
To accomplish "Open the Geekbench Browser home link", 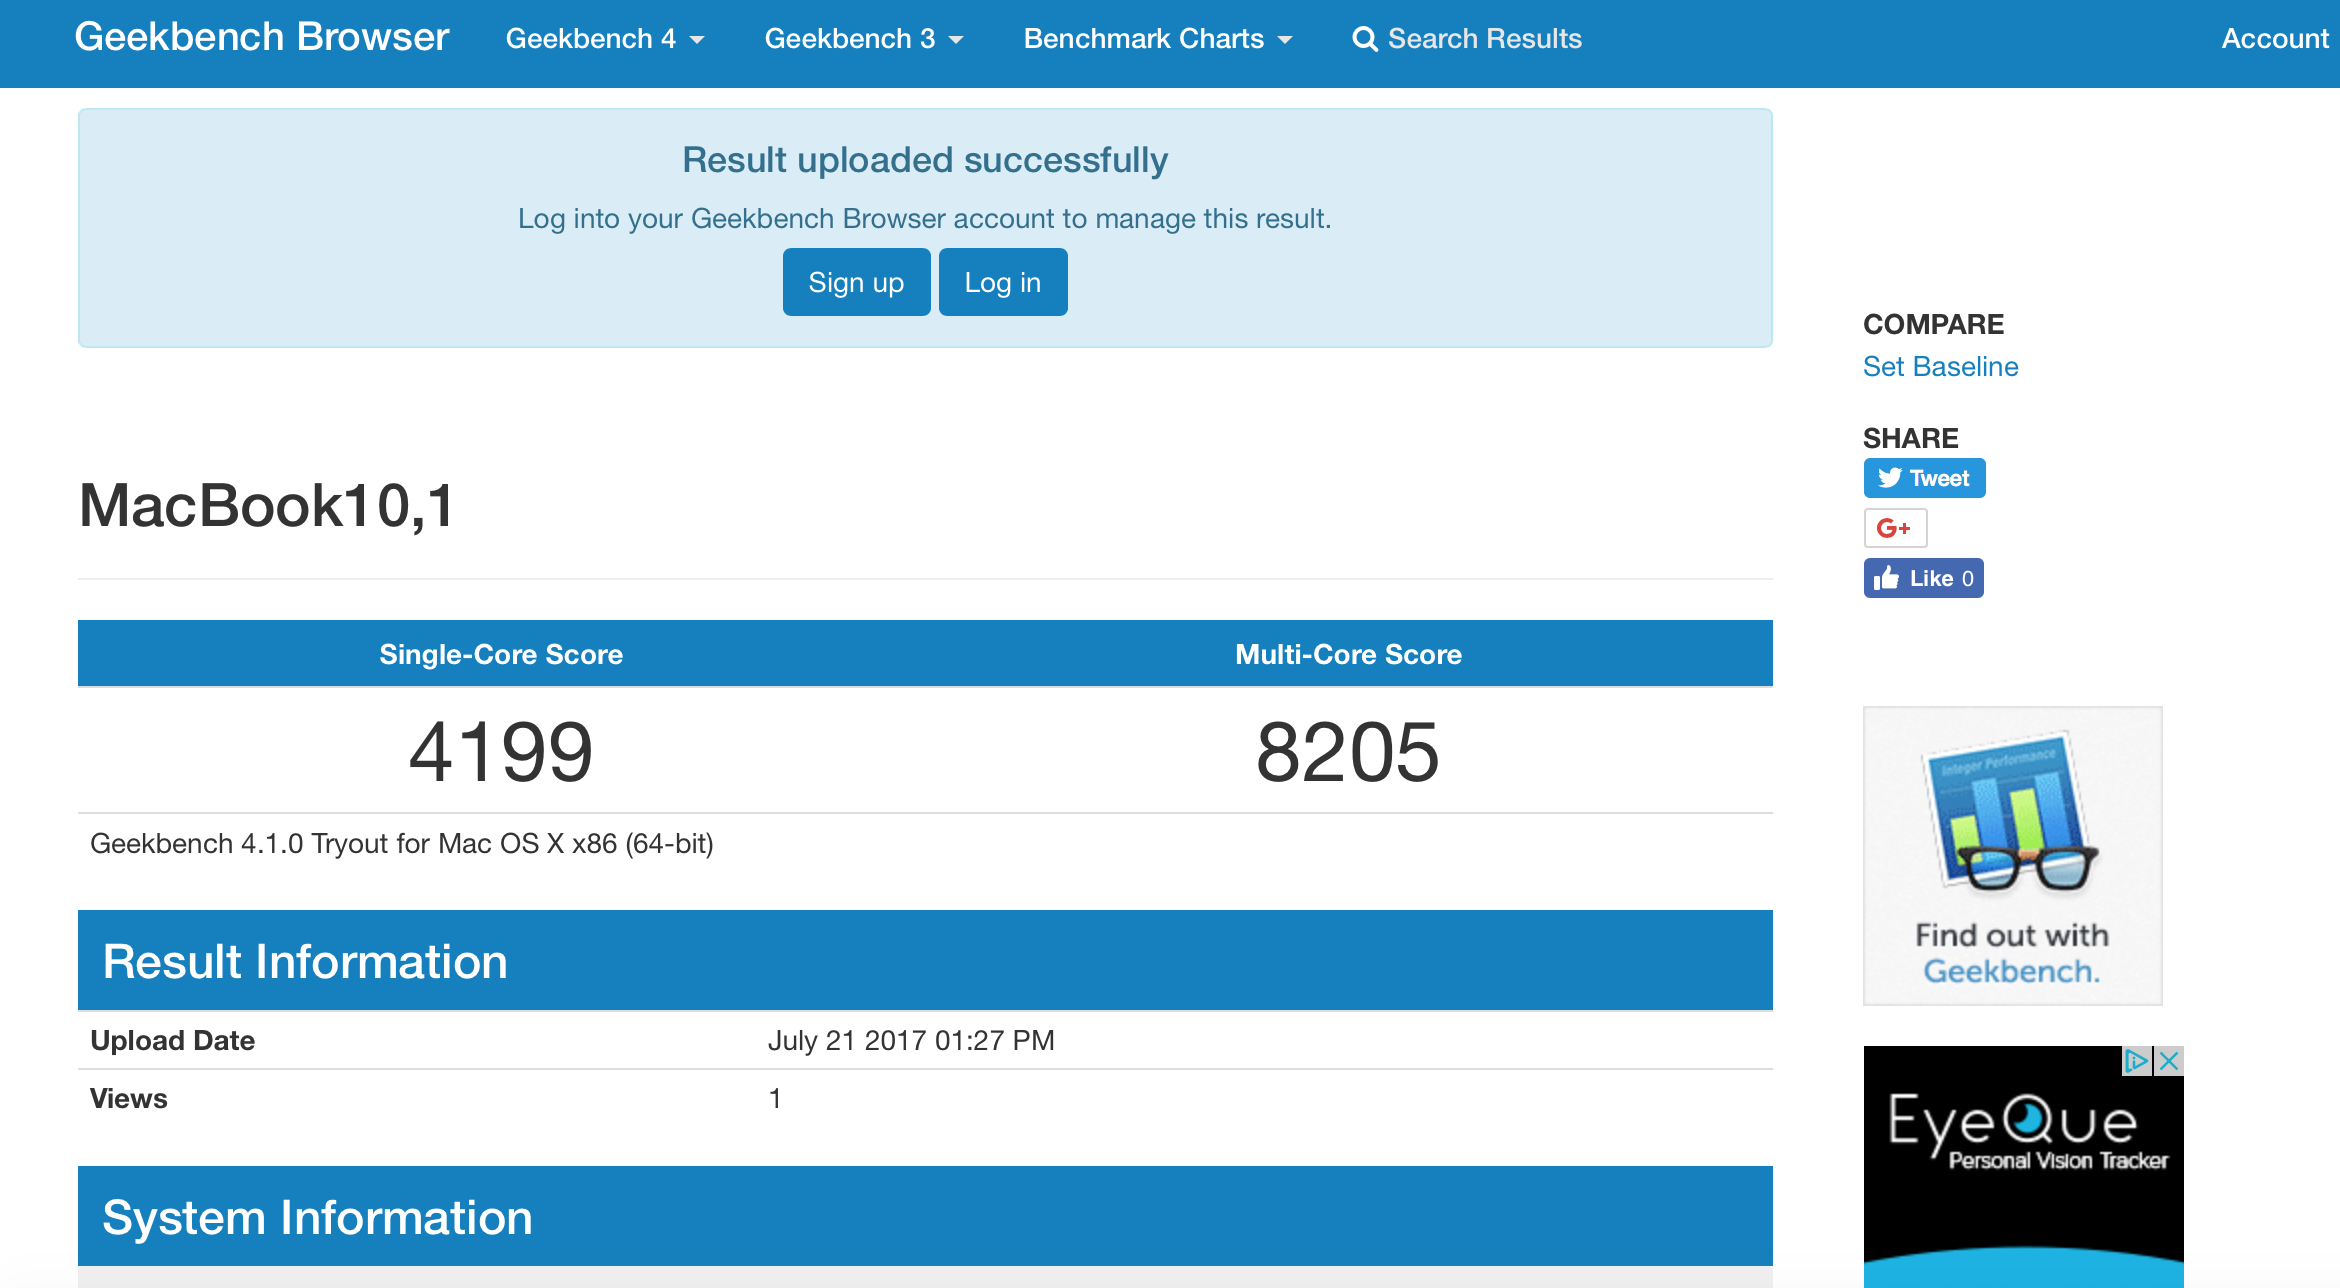I will (x=262, y=38).
